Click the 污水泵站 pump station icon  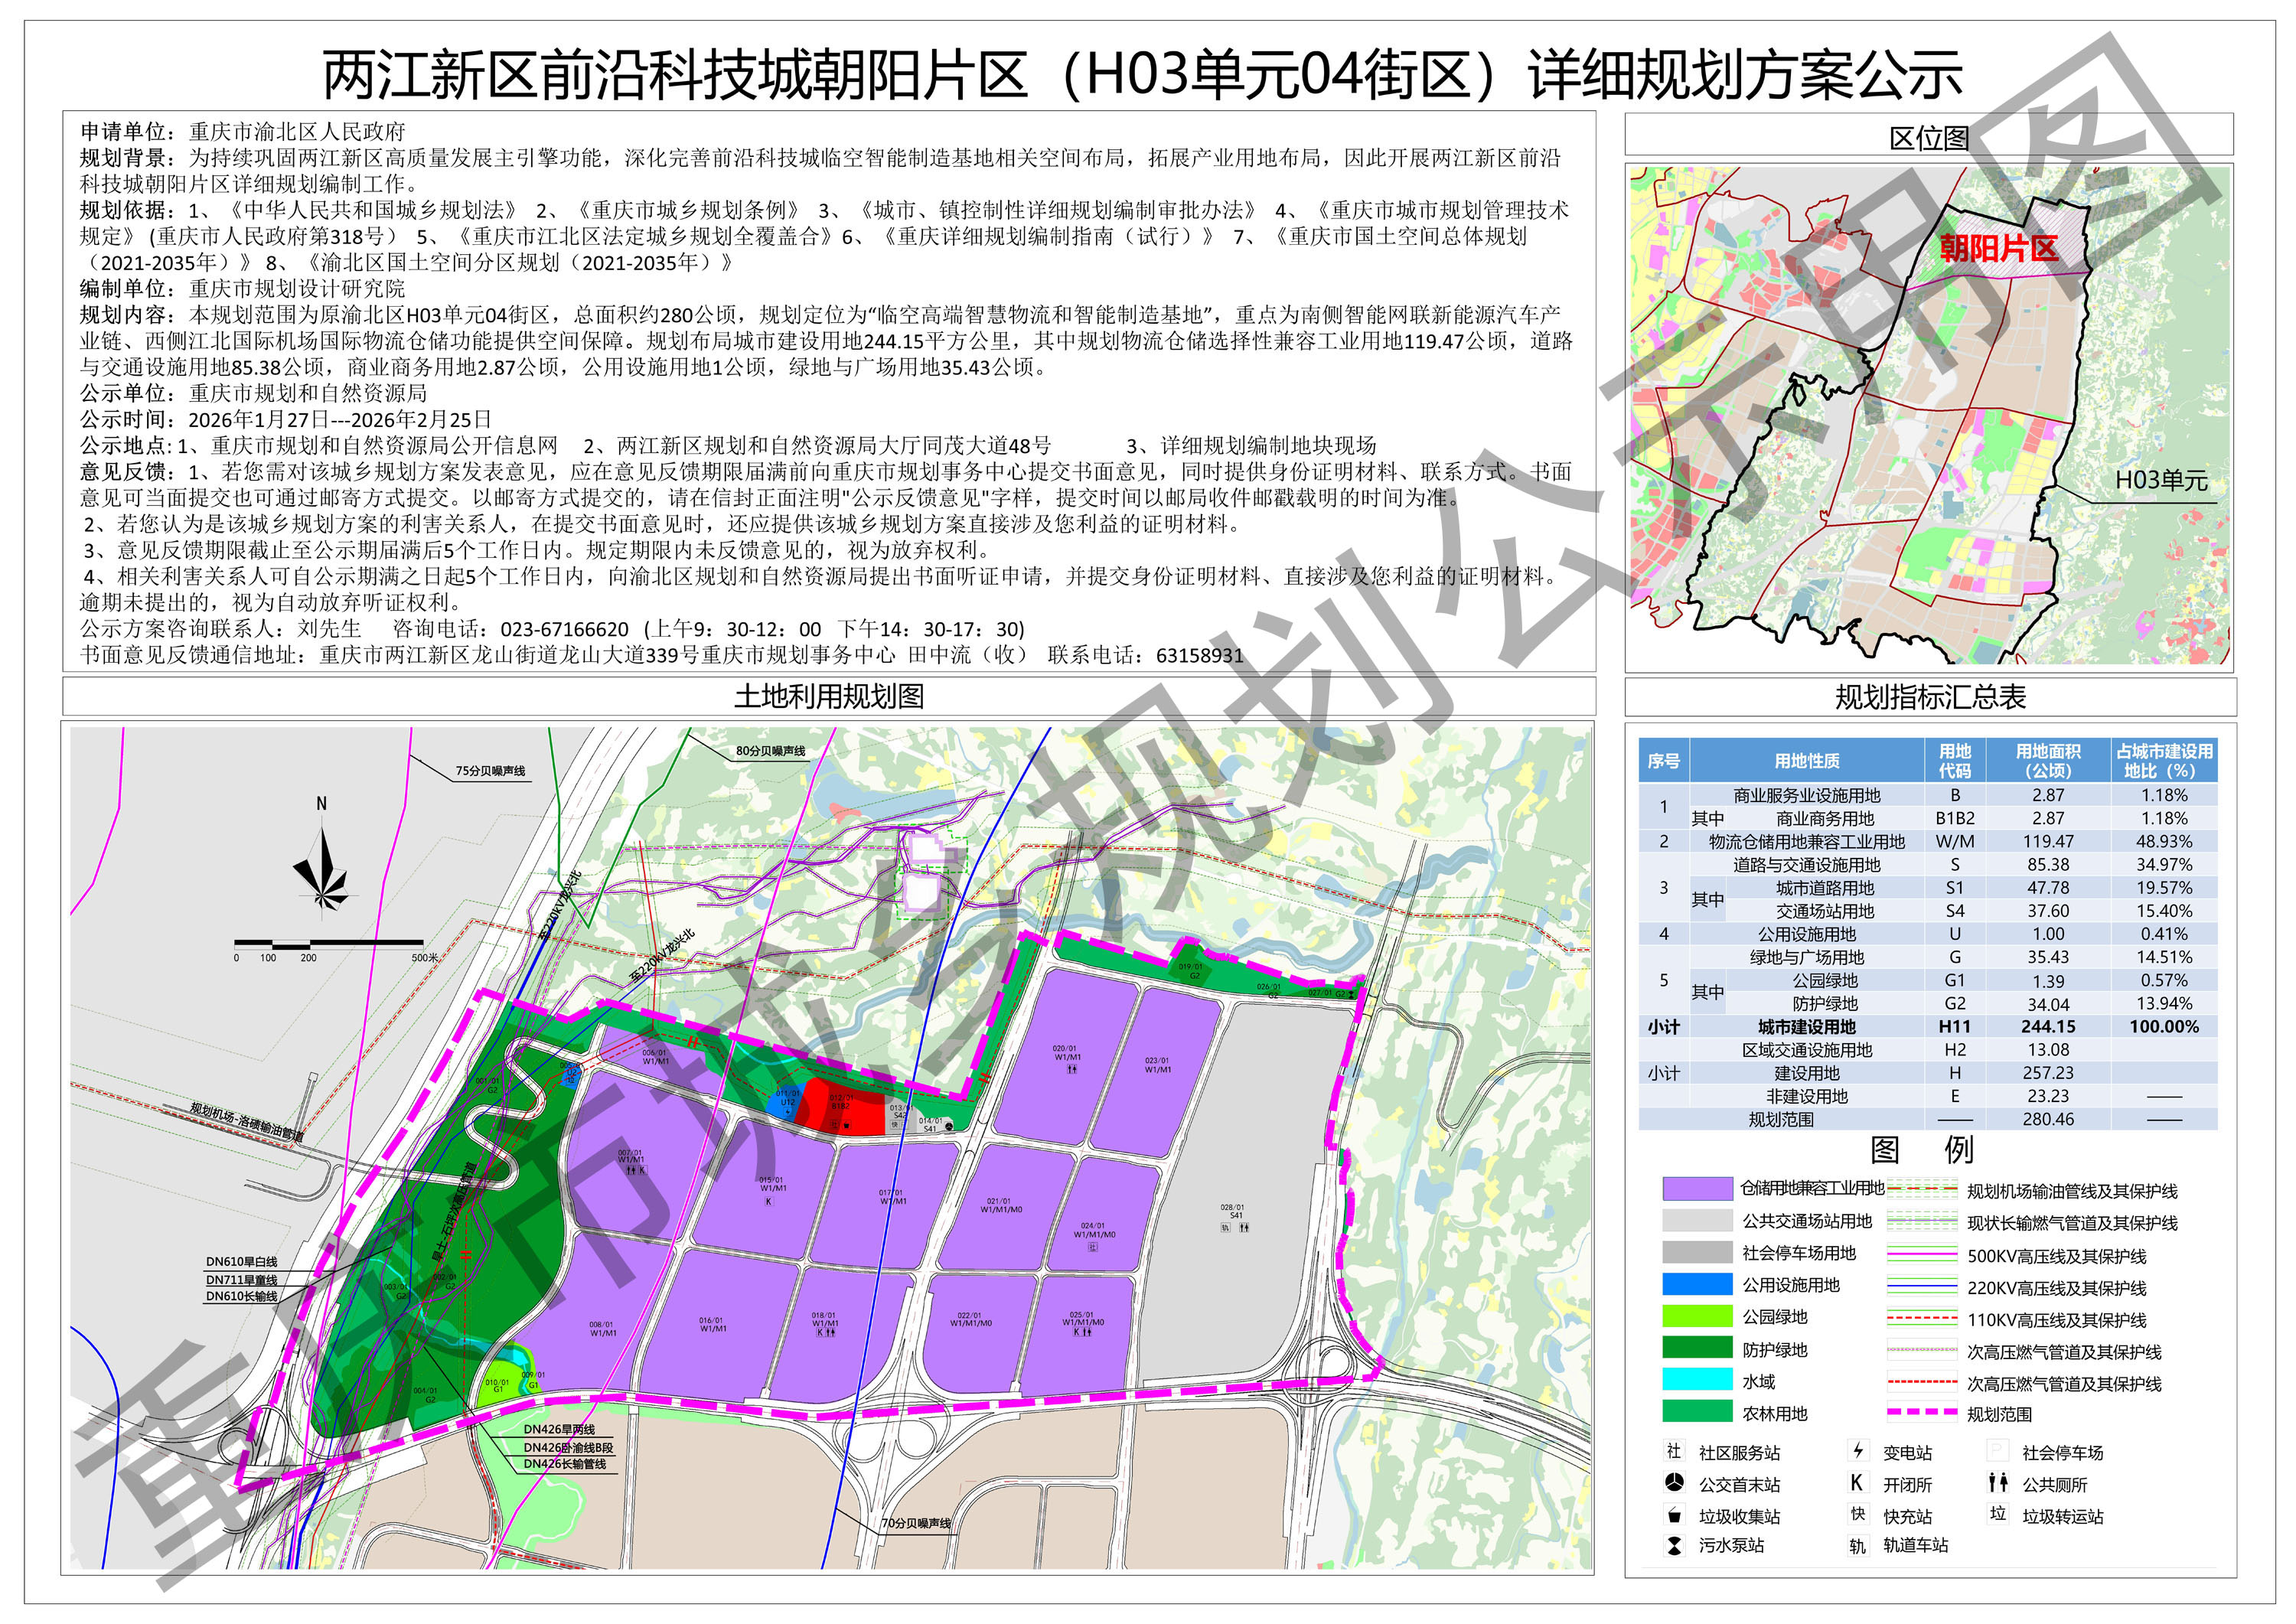[x=1674, y=1545]
